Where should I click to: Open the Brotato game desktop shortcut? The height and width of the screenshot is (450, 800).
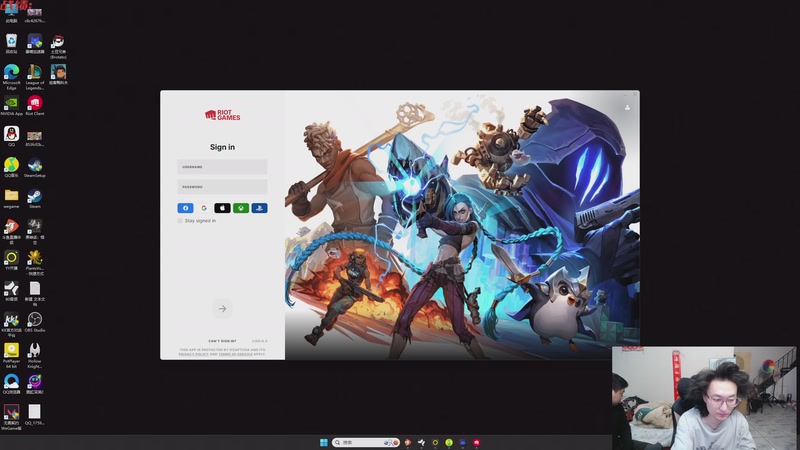(58, 46)
